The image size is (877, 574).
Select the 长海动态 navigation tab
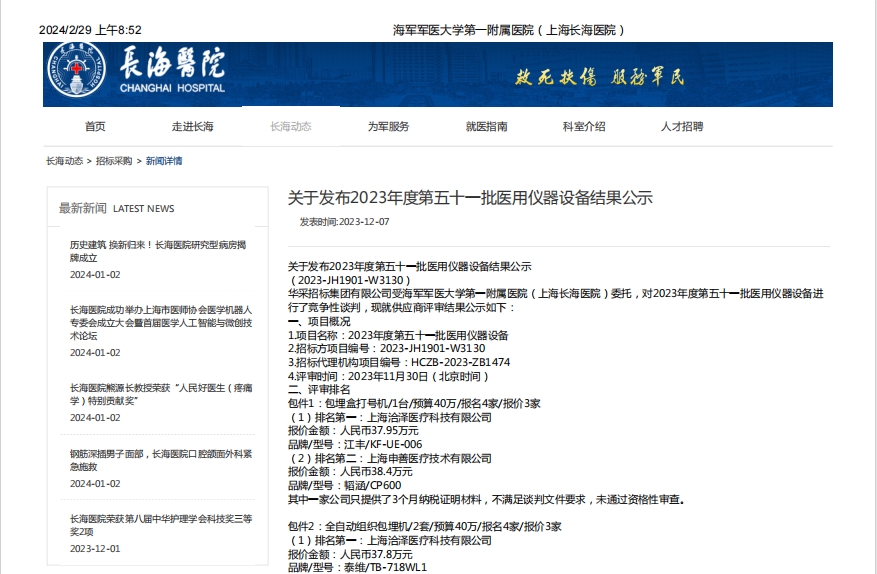tap(290, 127)
